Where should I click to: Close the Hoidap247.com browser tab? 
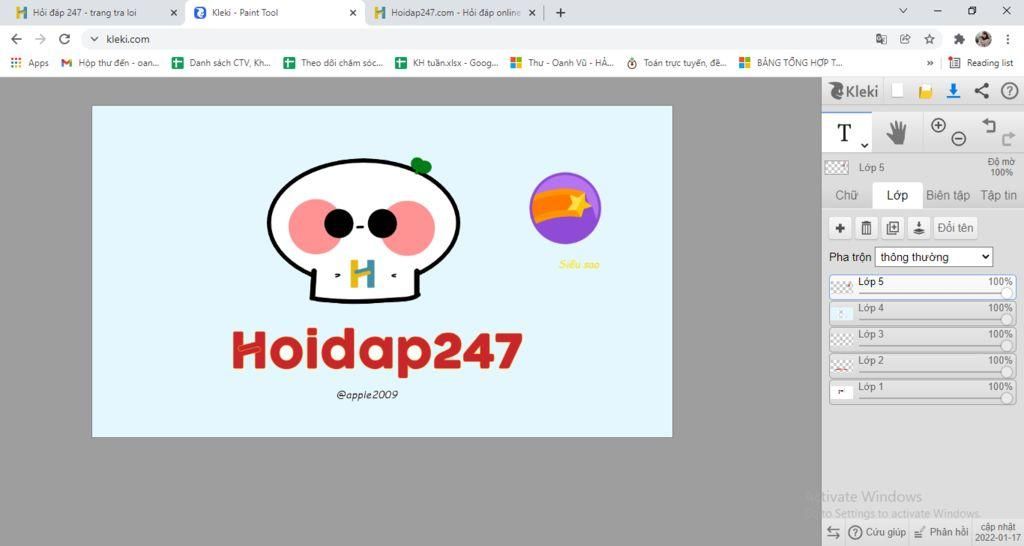[x=532, y=12]
